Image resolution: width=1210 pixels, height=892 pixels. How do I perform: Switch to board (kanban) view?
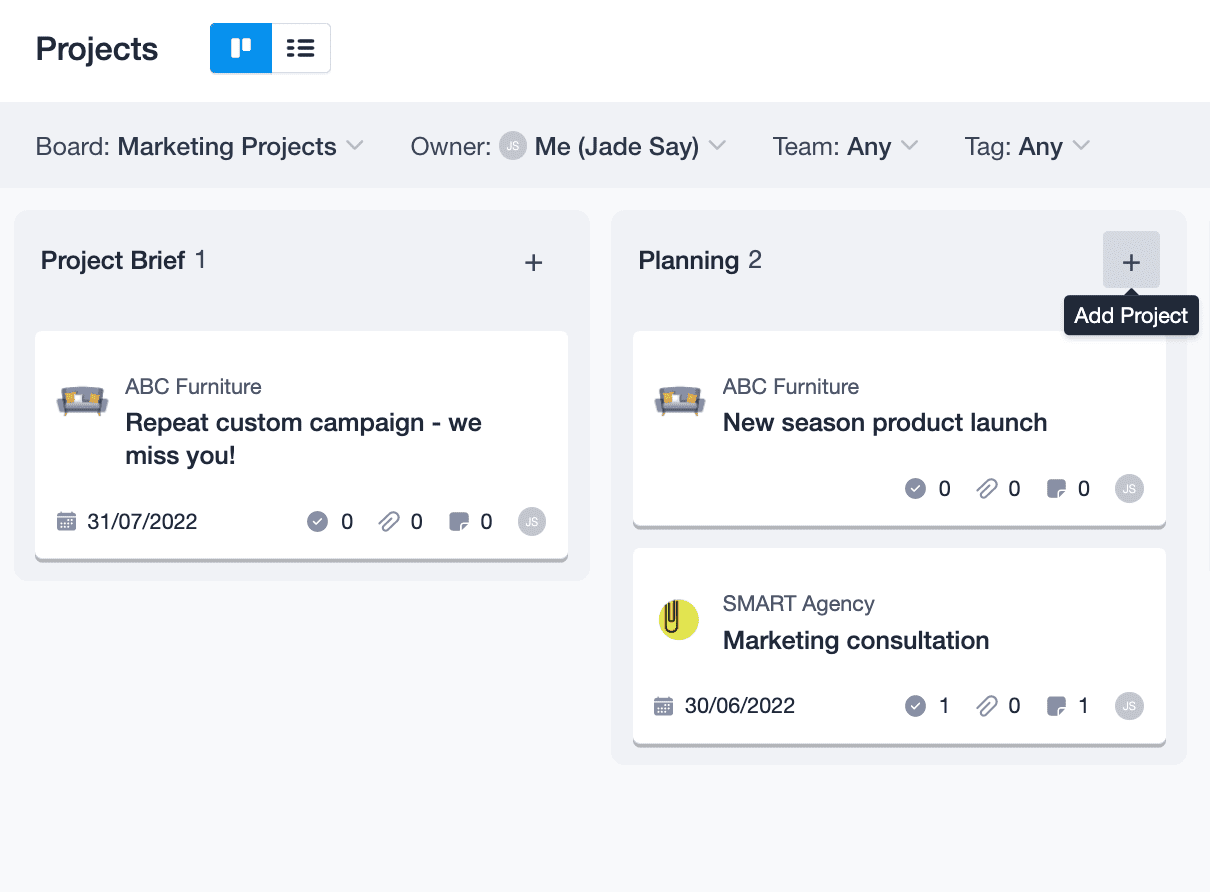click(241, 48)
